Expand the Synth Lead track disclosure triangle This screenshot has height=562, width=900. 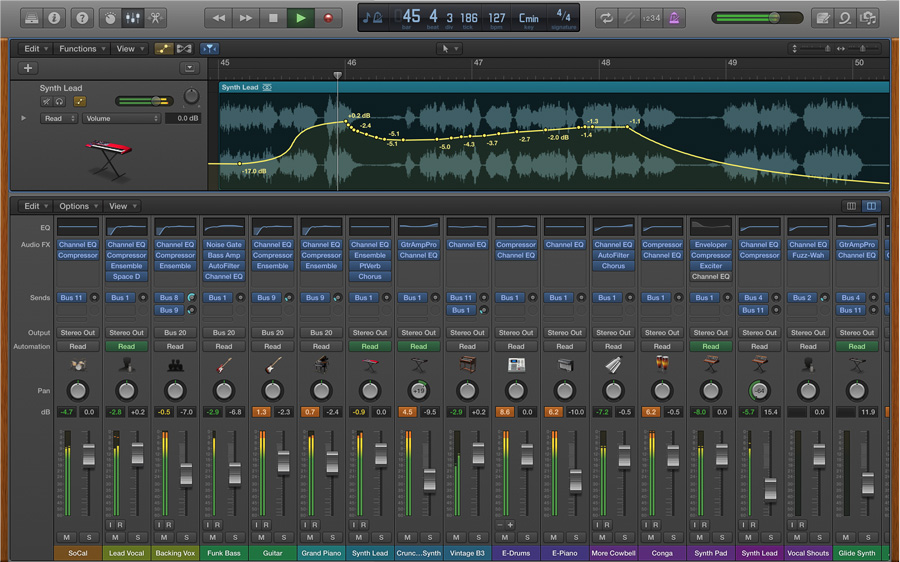click(x=24, y=118)
